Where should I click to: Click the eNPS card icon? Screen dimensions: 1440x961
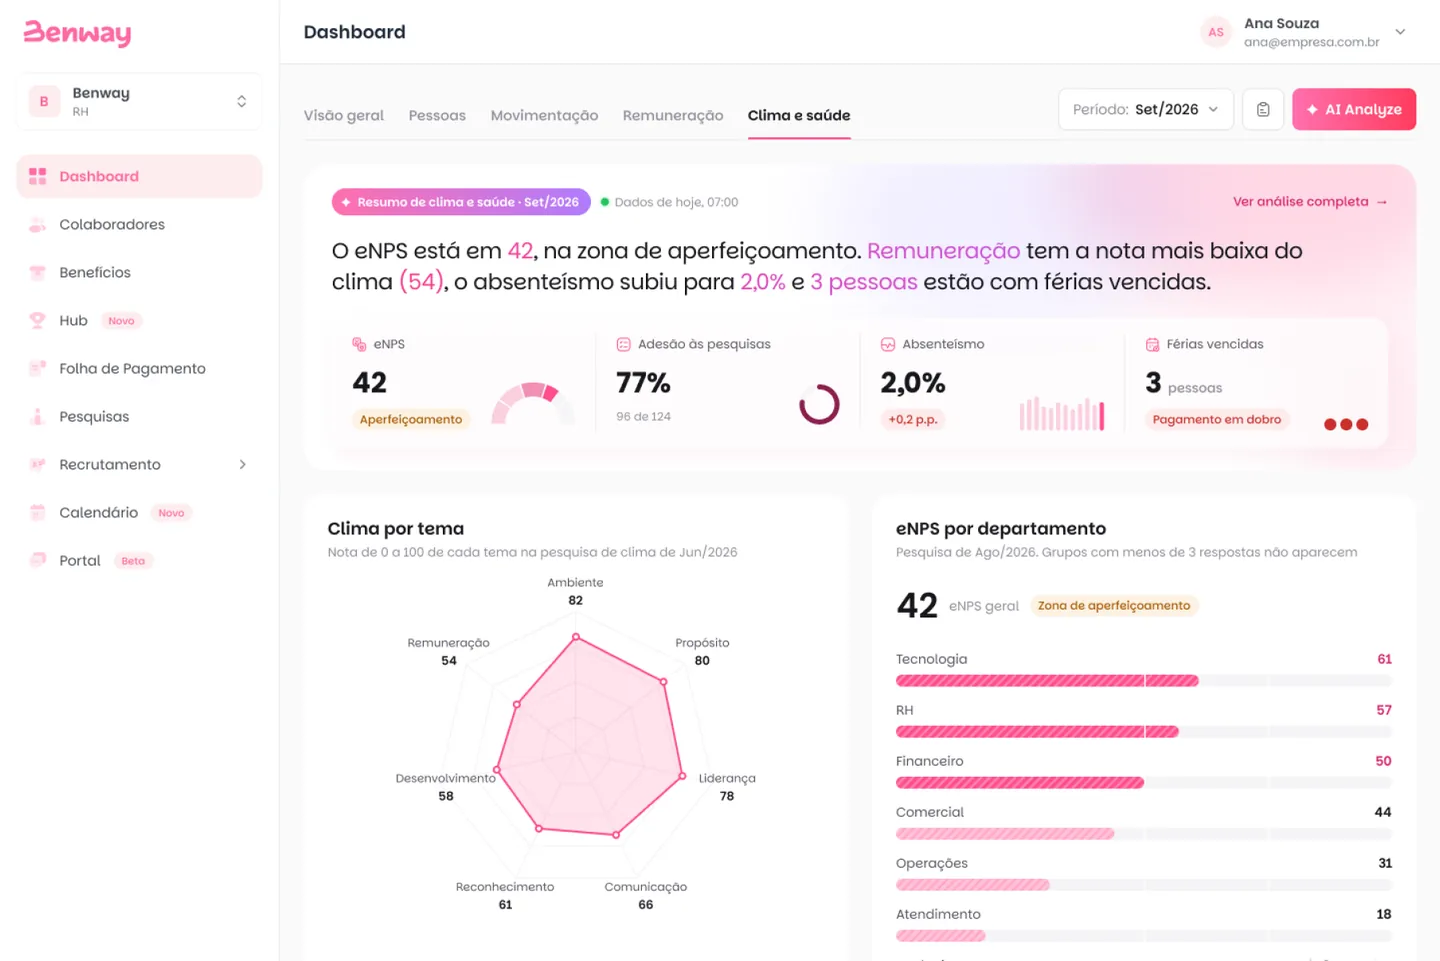pos(359,344)
